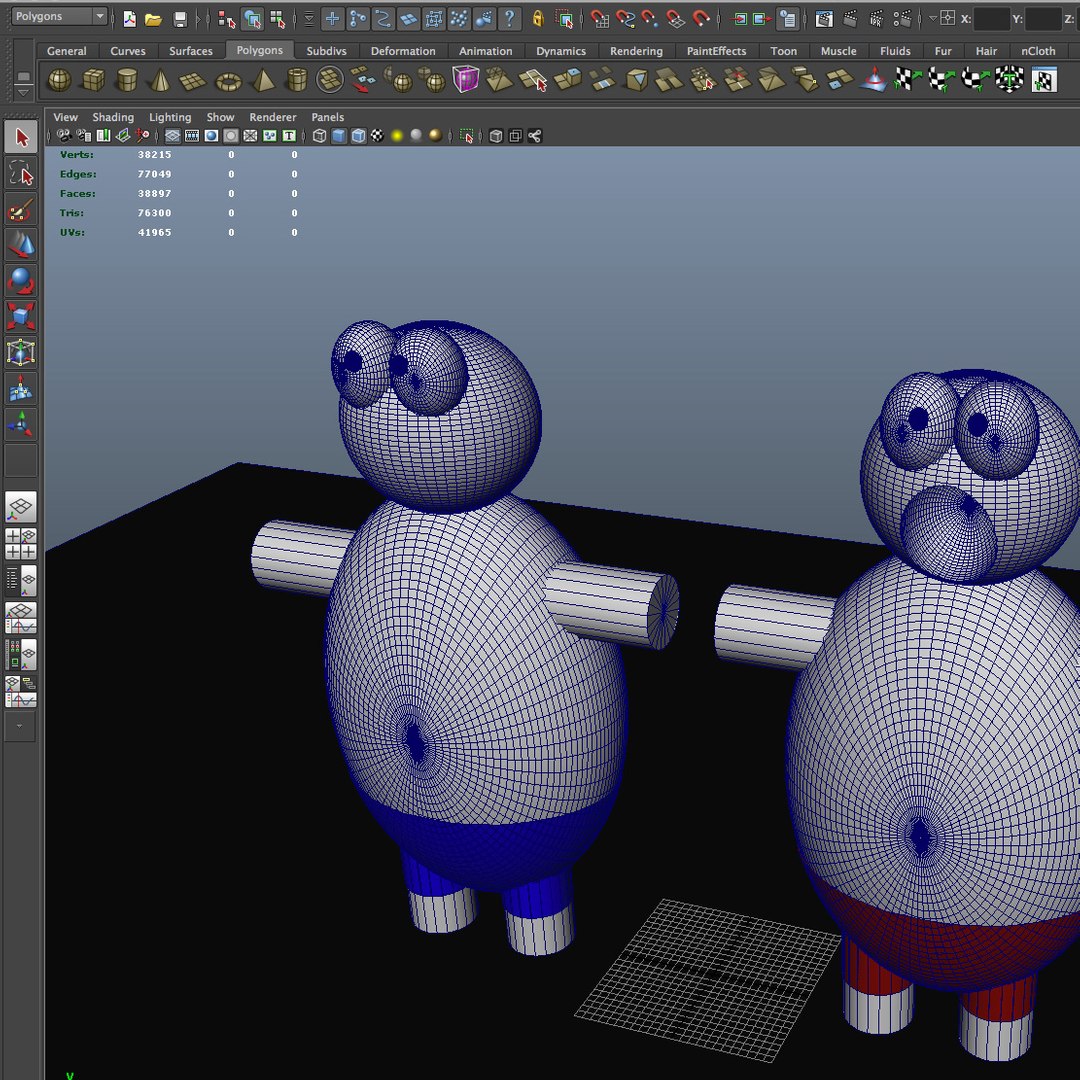Toggle construction history icon
Image resolution: width=1080 pixels, height=1080 pixels.
coord(787,19)
